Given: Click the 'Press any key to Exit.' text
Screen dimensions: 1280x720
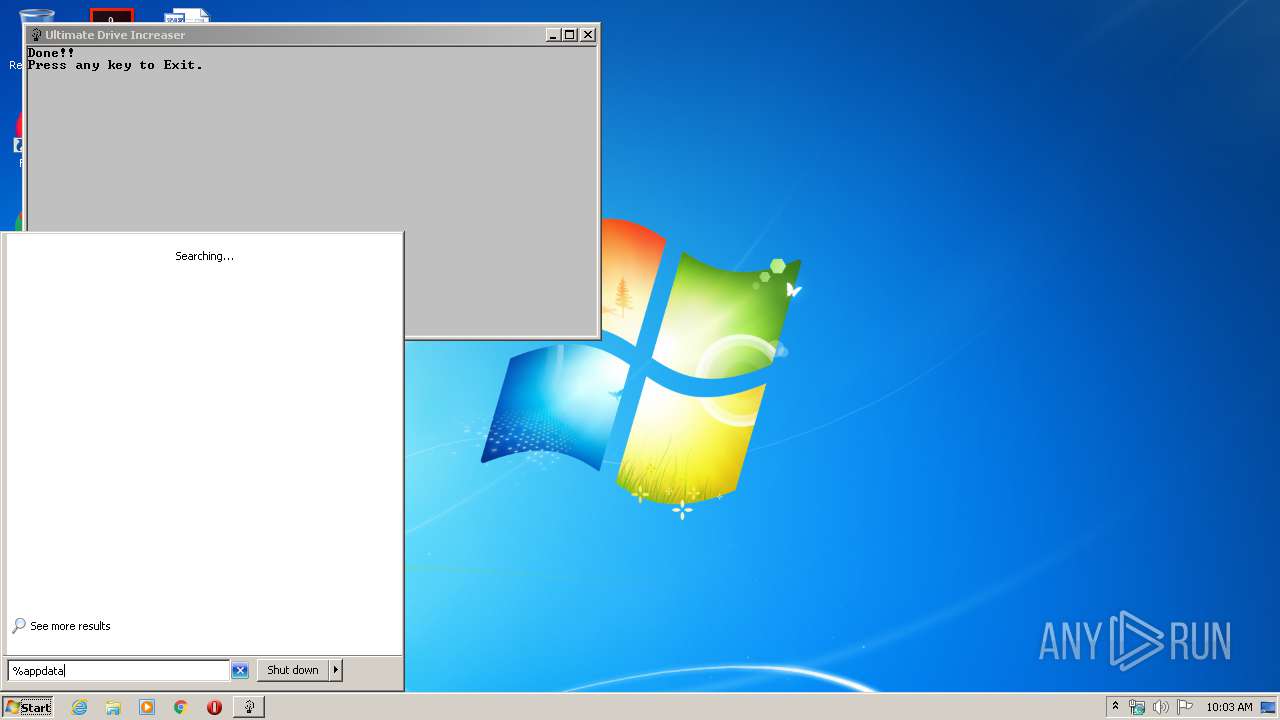Looking at the screenshot, I should pos(115,65).
